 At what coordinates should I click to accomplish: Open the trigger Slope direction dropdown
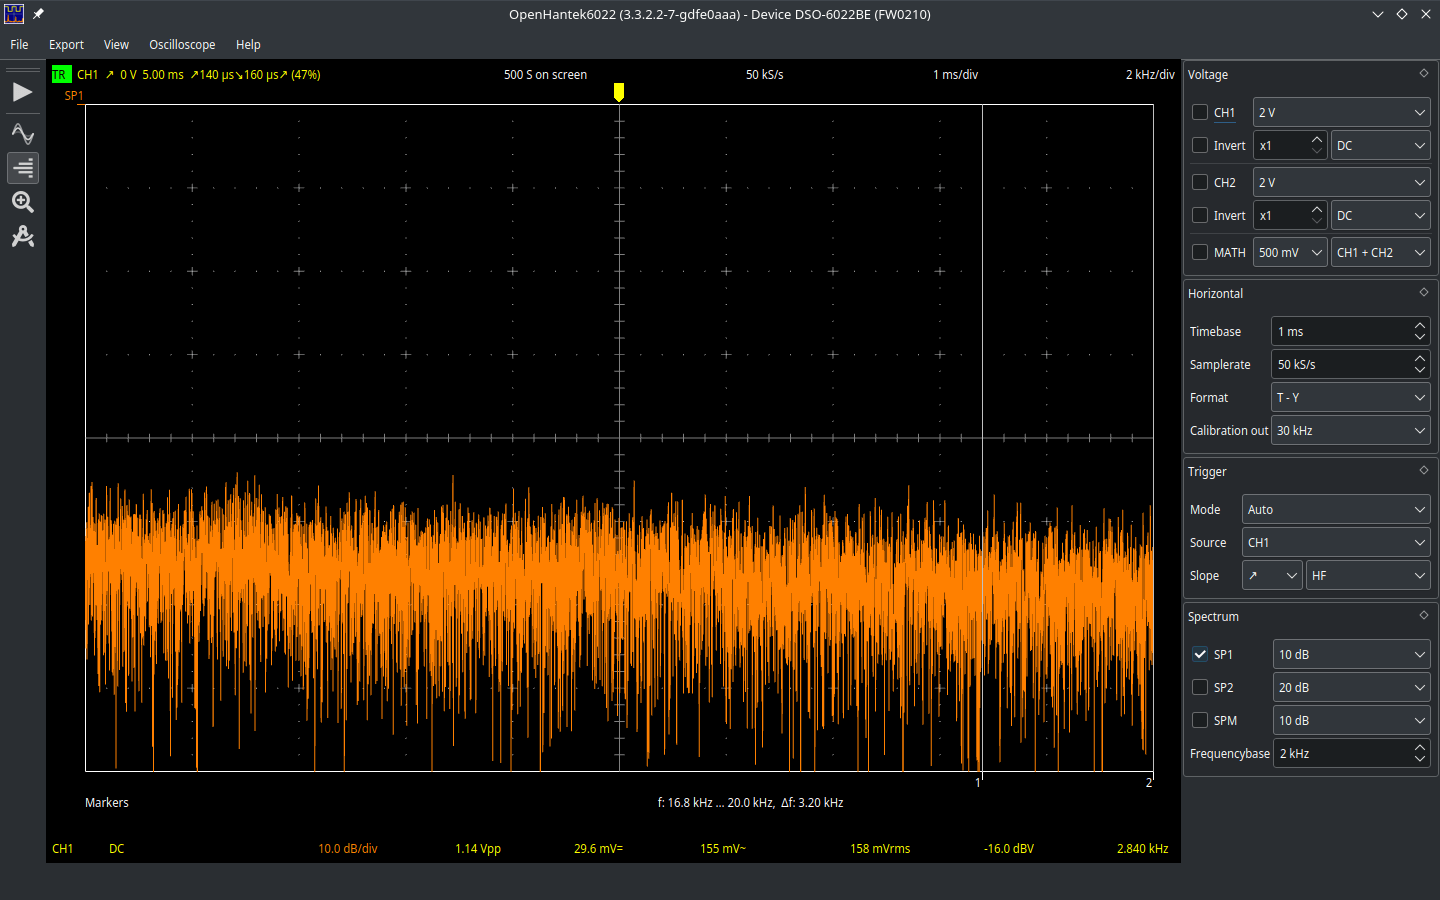point(1272,575)
